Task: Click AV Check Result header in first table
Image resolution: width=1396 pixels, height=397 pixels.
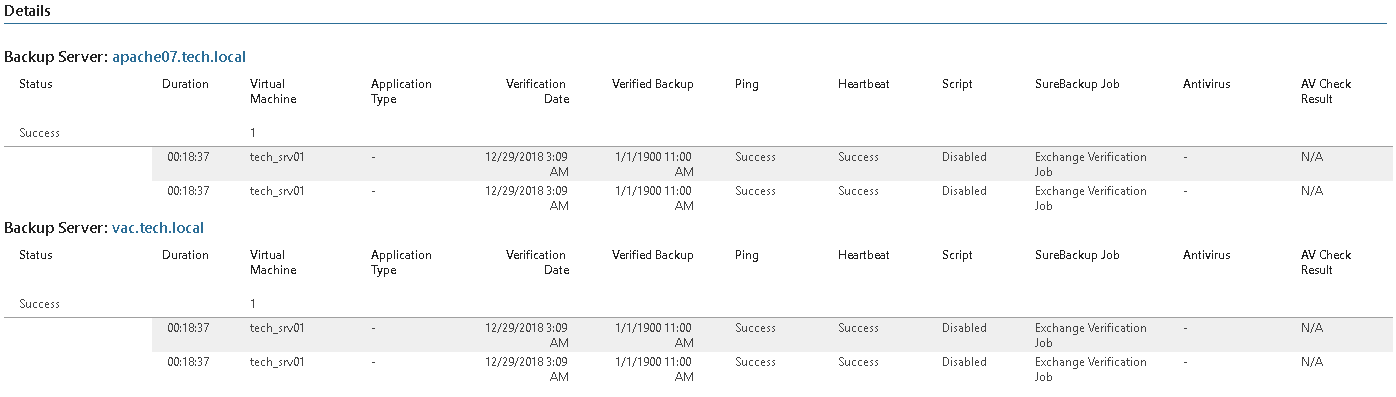Action: [1326, 92]
